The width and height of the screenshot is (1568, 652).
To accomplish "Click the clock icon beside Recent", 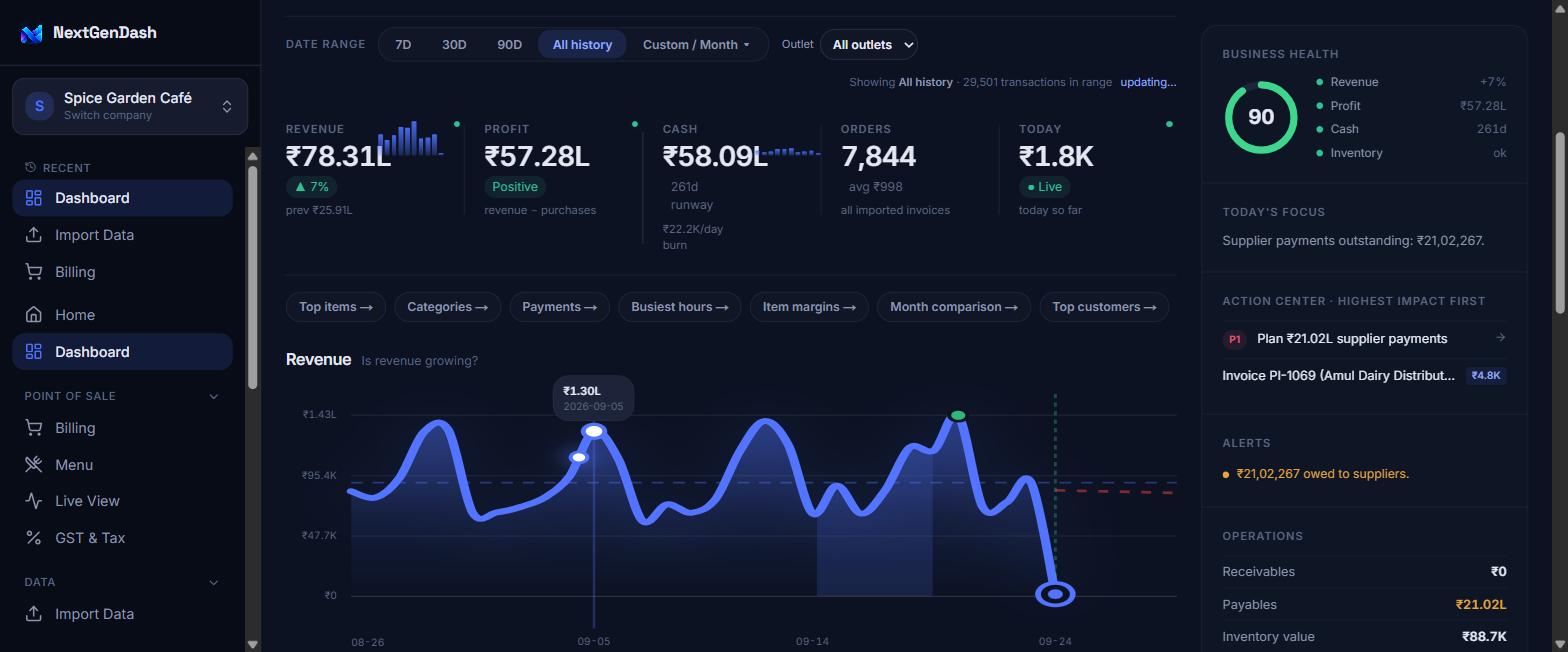I will (x=30, y=167).
